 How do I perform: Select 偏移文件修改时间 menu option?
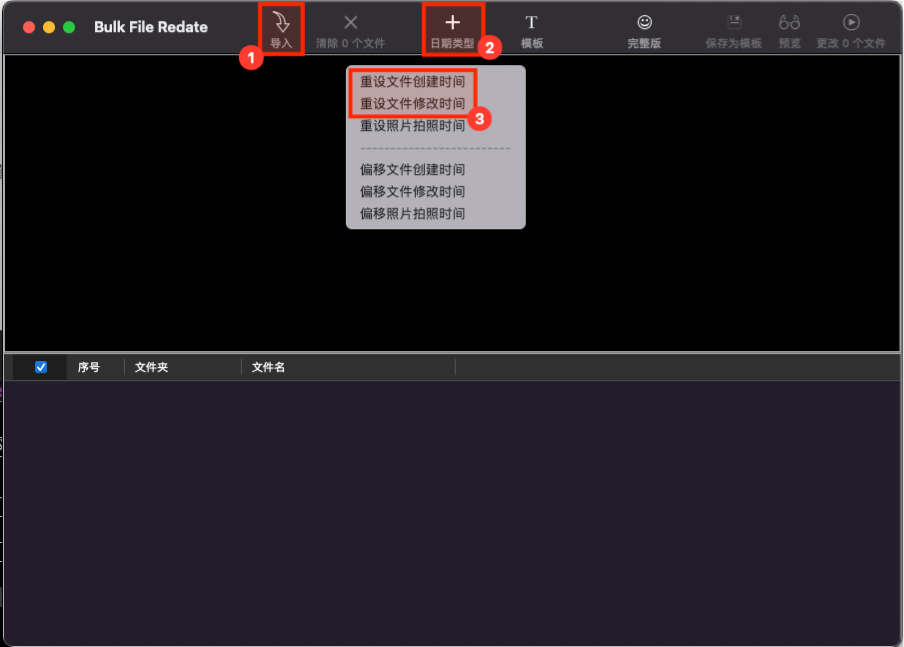point(412,191)
